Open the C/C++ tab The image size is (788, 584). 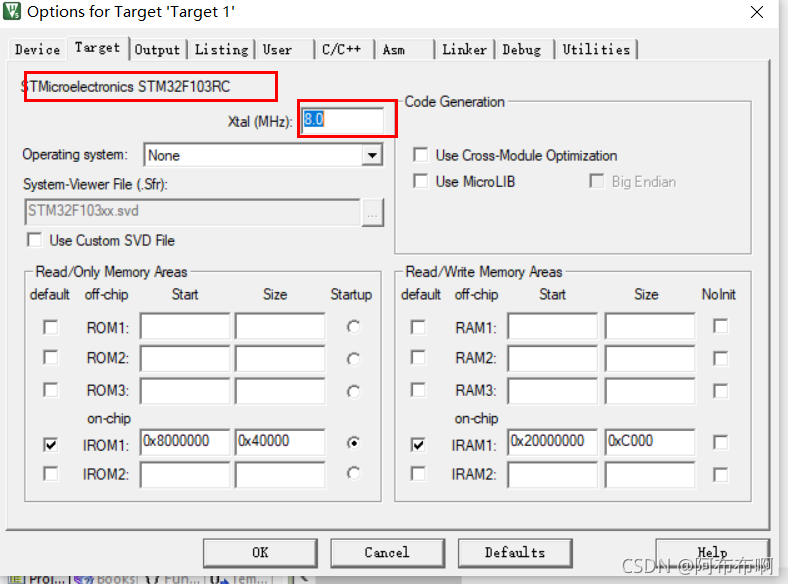(345, 49)
